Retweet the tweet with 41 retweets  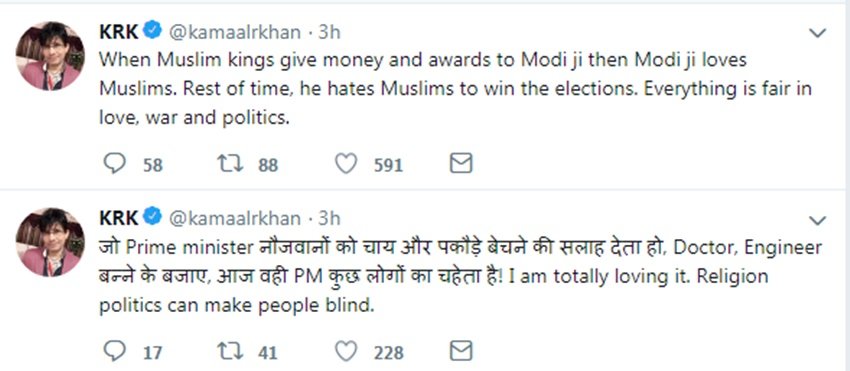coord(230,351)
